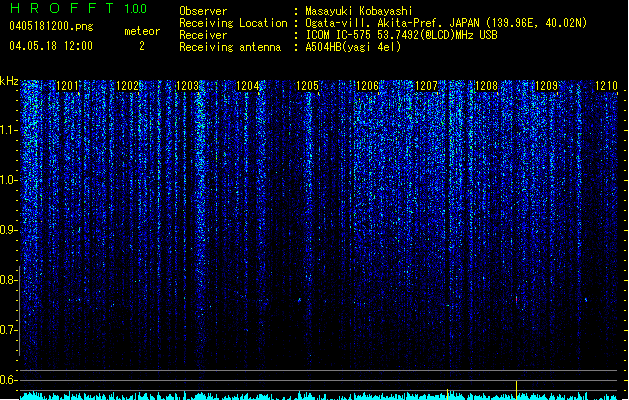Click the tall yellow meteor spike in bottom graph

(516, 390)
